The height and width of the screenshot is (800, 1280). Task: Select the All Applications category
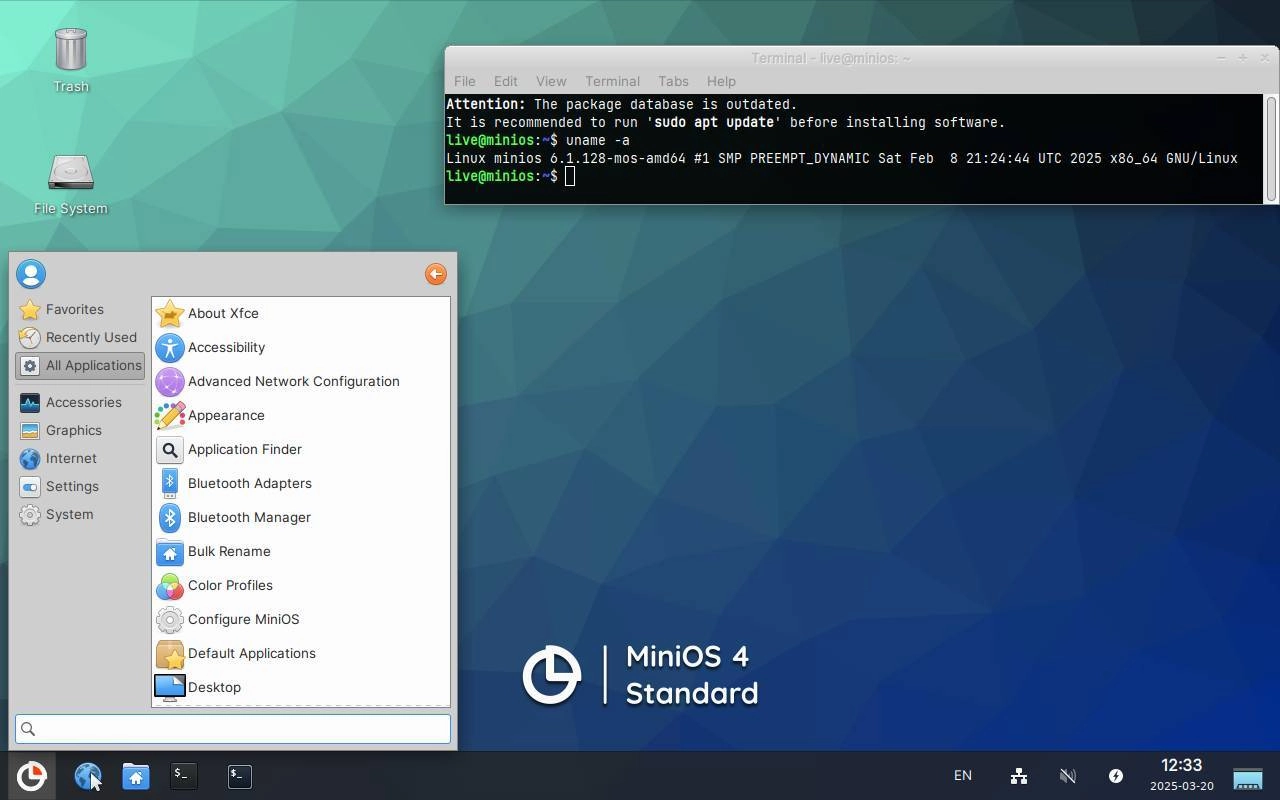pyautogui.click(x=80, y=365)
